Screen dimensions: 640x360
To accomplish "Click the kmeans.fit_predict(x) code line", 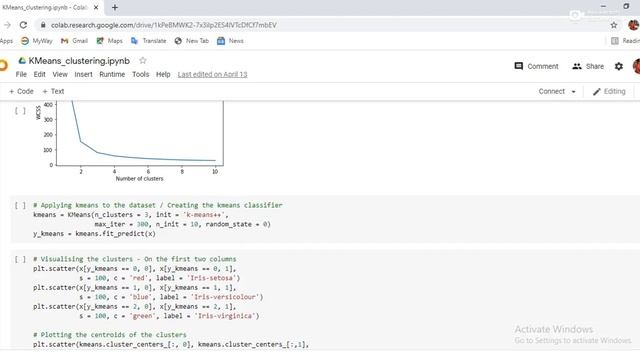I will point(94,234).
